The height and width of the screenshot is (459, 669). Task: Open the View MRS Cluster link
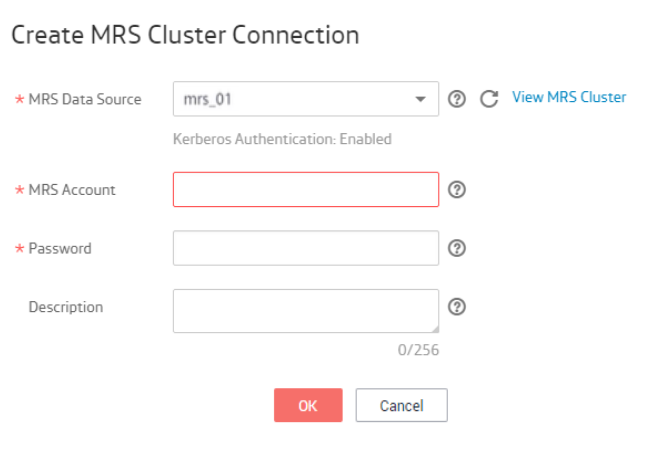(569, 97)
